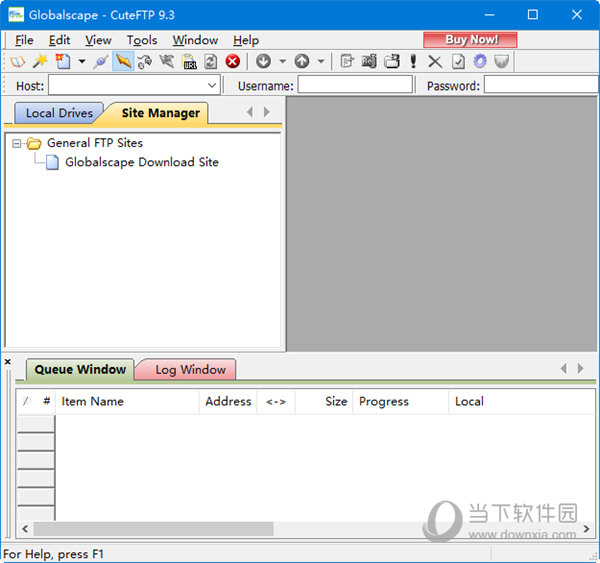
Task: Close bottom pane with small x button
Action: (8, 361)
